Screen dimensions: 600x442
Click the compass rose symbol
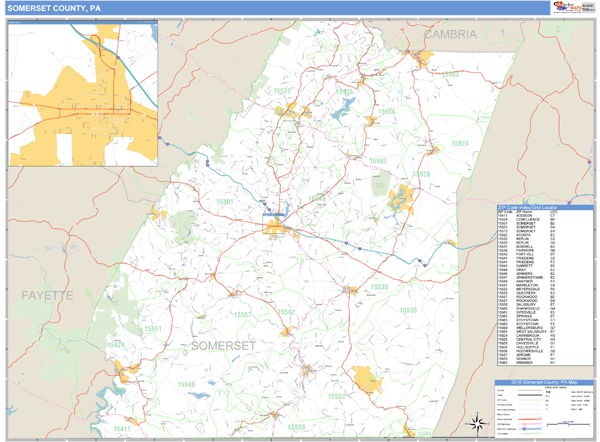pos(477,424)
